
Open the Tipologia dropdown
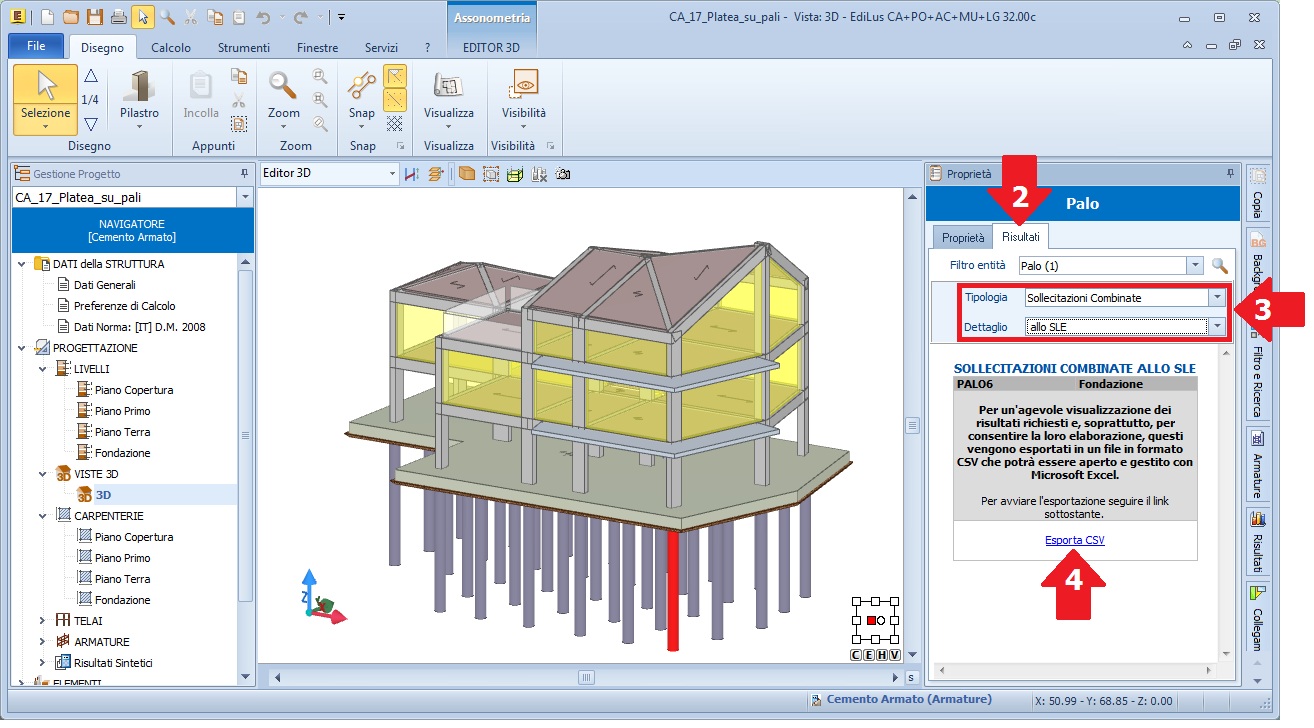click(x=1216, y=298)
